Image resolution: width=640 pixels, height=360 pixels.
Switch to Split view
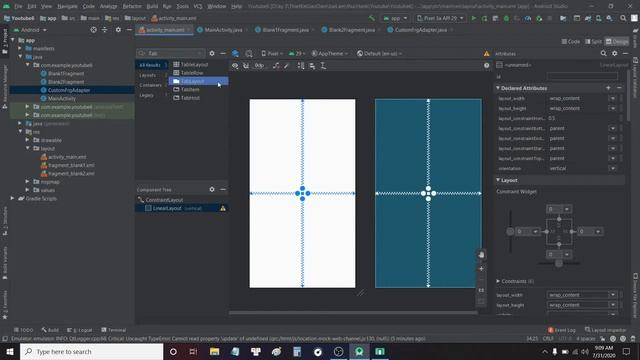(x=593, y=42)
